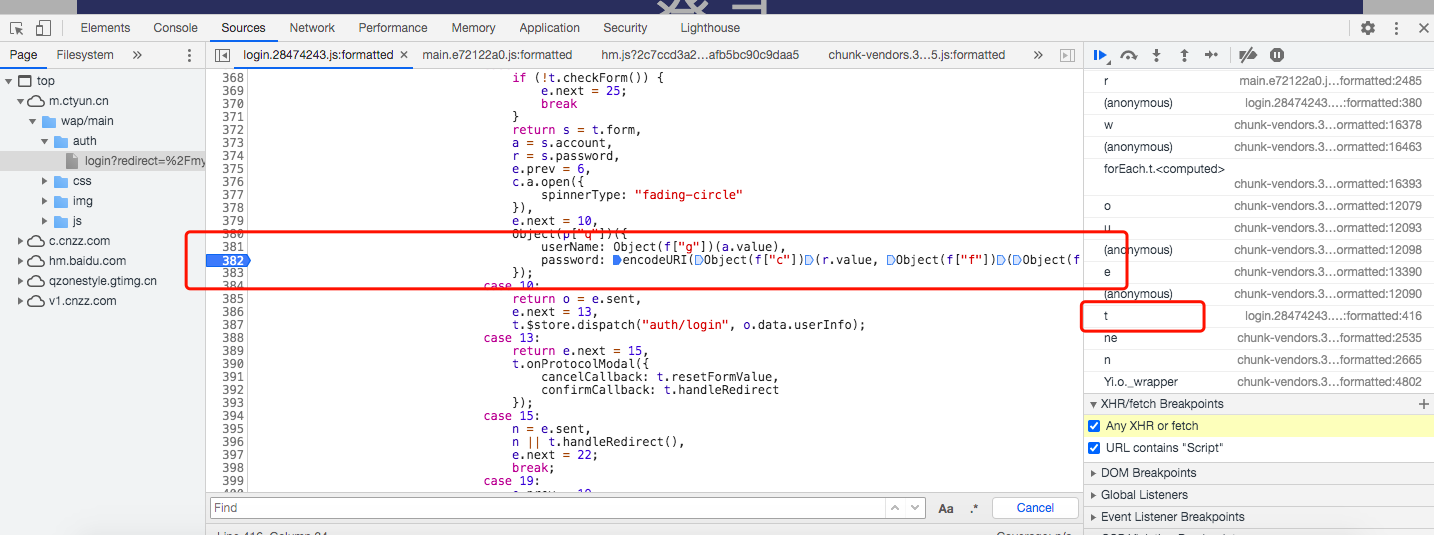Screen dimensions: 1434x535
Task: Resume script execution
Action: pyautogui.click(x=1100, y=55)
